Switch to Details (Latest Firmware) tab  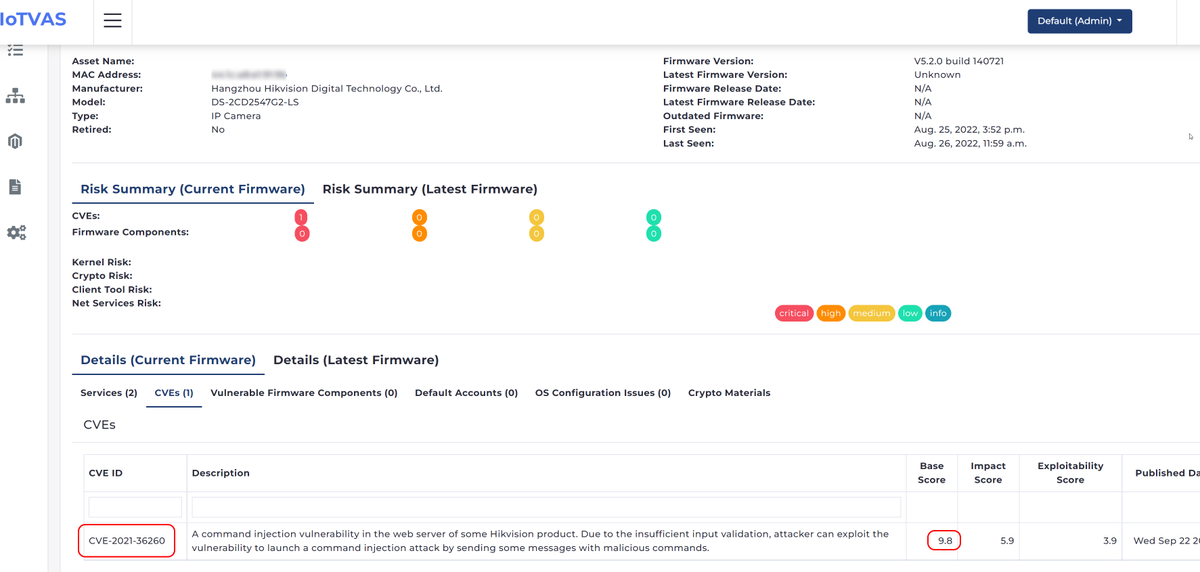click(356, 360)
